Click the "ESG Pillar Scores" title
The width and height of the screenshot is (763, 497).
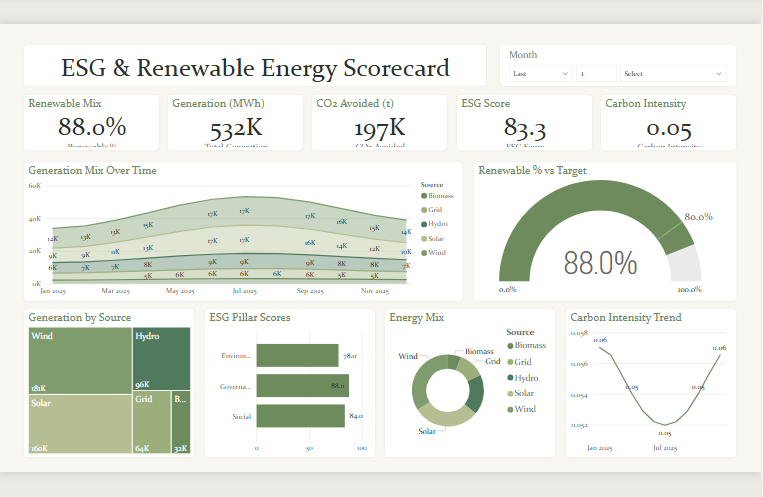click(x=250, y=317)
